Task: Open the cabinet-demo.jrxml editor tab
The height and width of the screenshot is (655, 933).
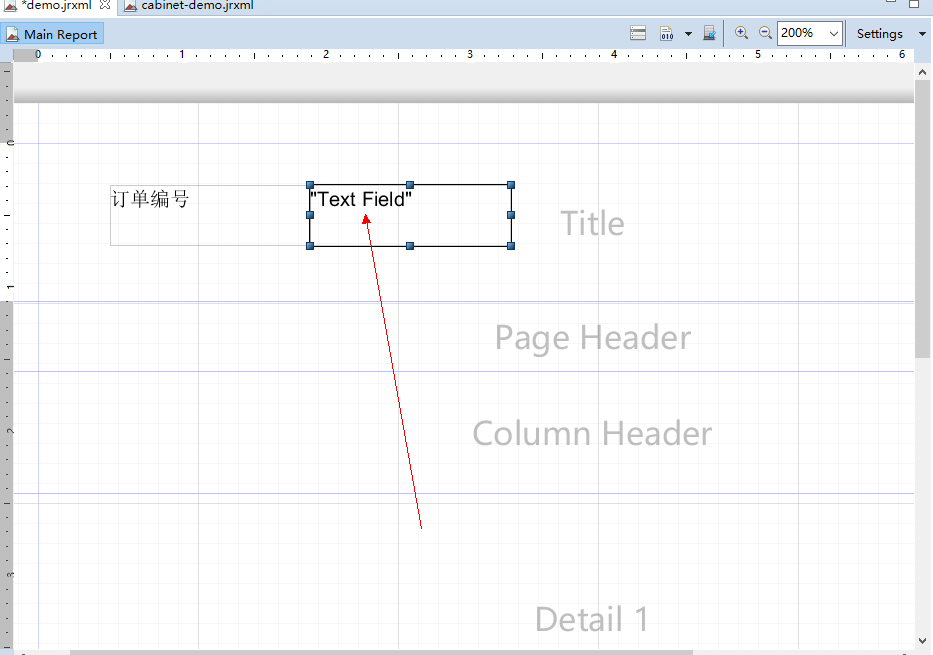Action: [197, 5]
